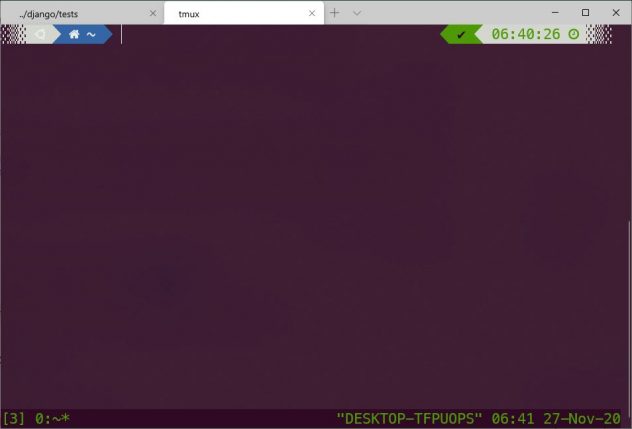Open the new-tab profile dropdown
Screen dimensions: 632x429
pos(357,13)
